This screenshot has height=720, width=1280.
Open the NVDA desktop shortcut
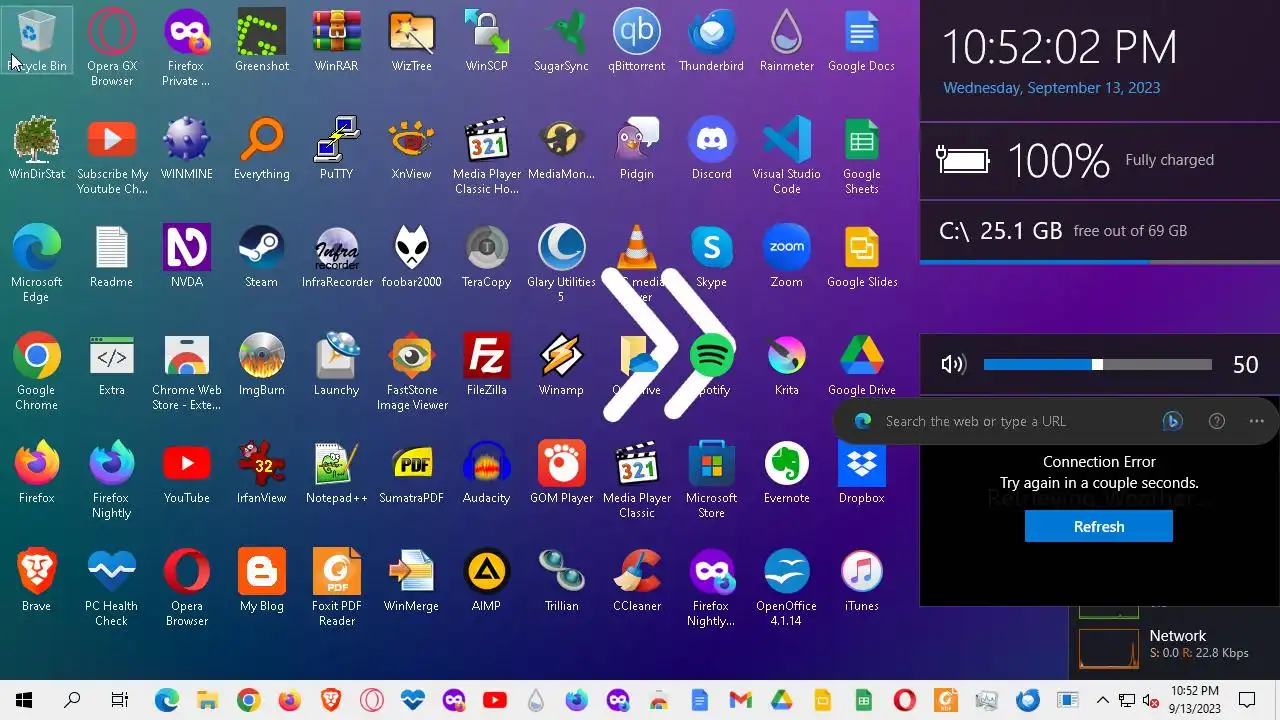pyautogui.click(x=187, y=257)
